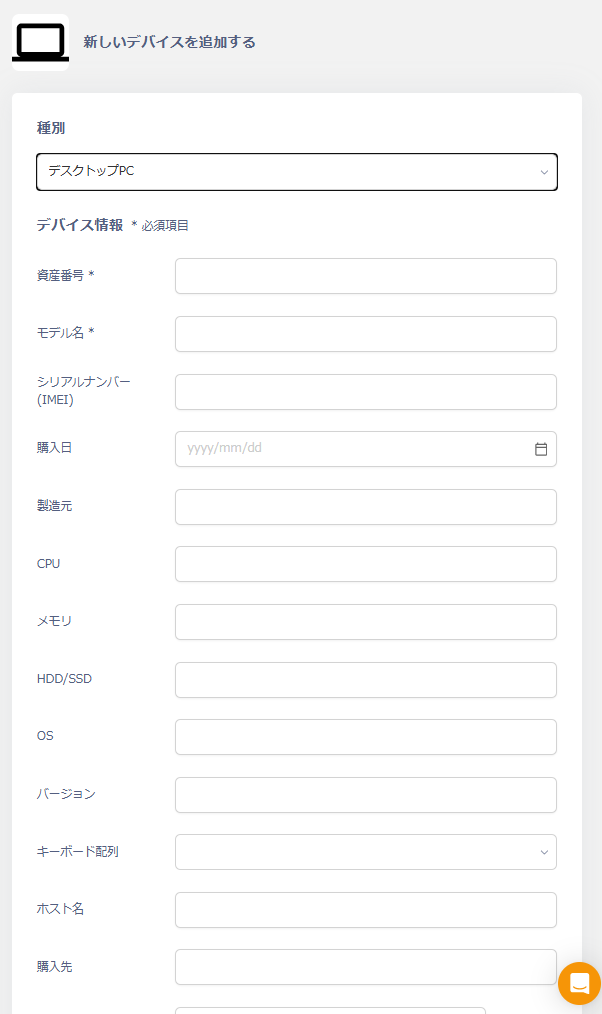Click the デバイス情報 section label

[80, 225]
